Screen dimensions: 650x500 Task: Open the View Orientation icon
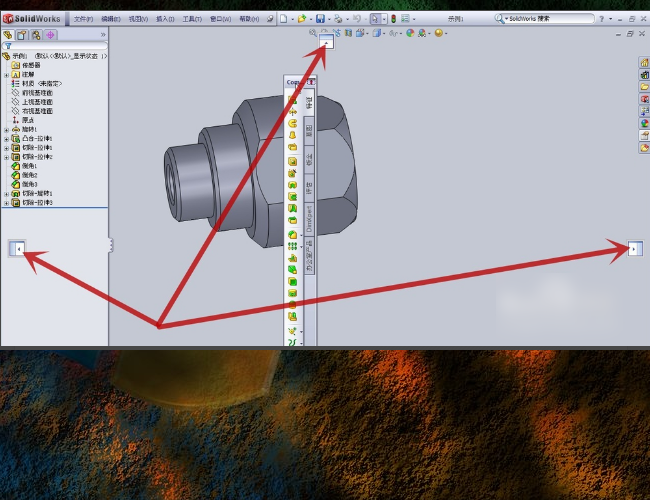click(360, 33)
